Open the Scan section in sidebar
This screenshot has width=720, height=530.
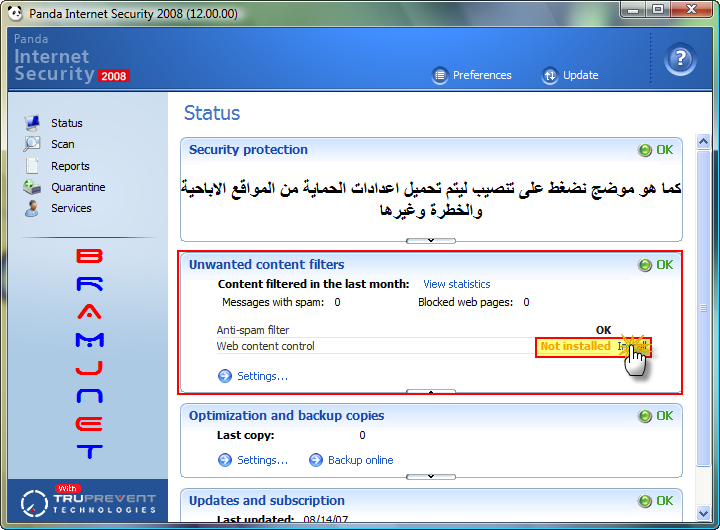pyautogui.click(x=62, y=144)
